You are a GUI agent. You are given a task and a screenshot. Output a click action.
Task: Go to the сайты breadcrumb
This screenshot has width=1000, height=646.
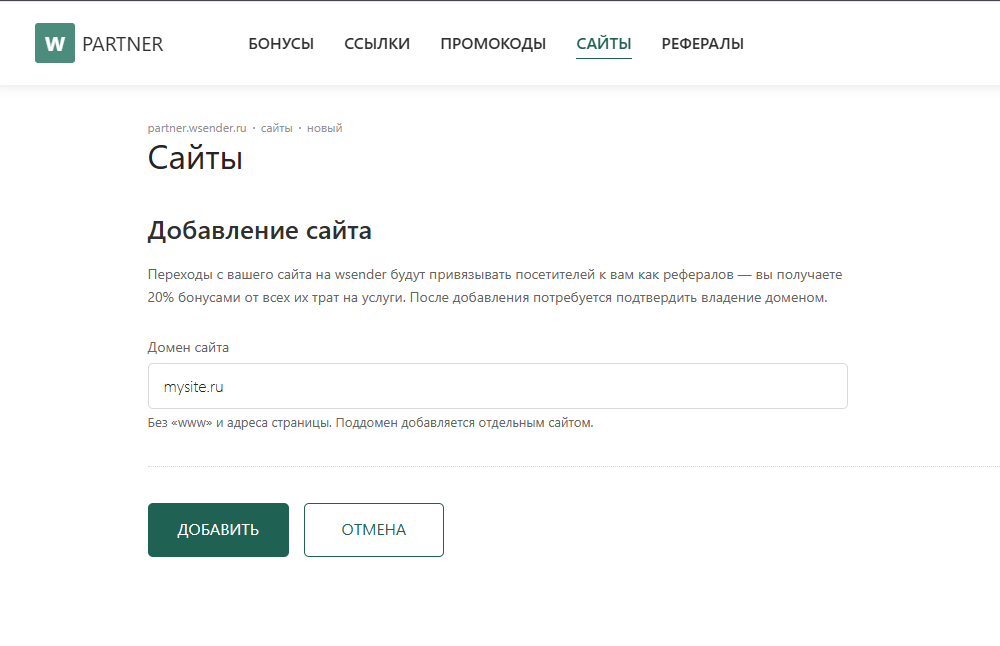click(277, 128)
